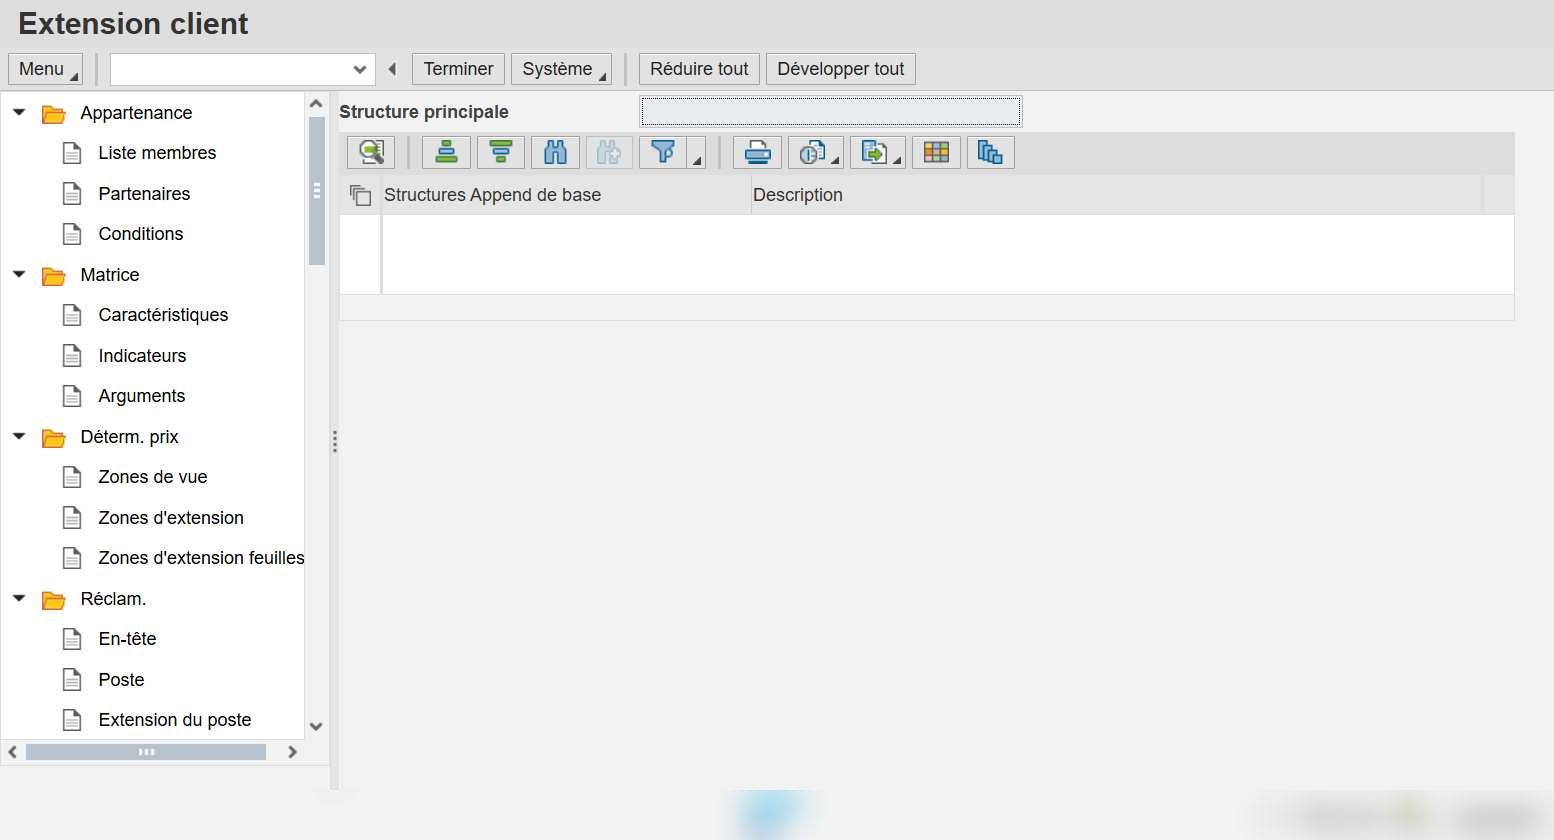The width and height of the screenshot is (1554, 840).
Task: Click the Terminer button
Action: [x=458, y=69]
